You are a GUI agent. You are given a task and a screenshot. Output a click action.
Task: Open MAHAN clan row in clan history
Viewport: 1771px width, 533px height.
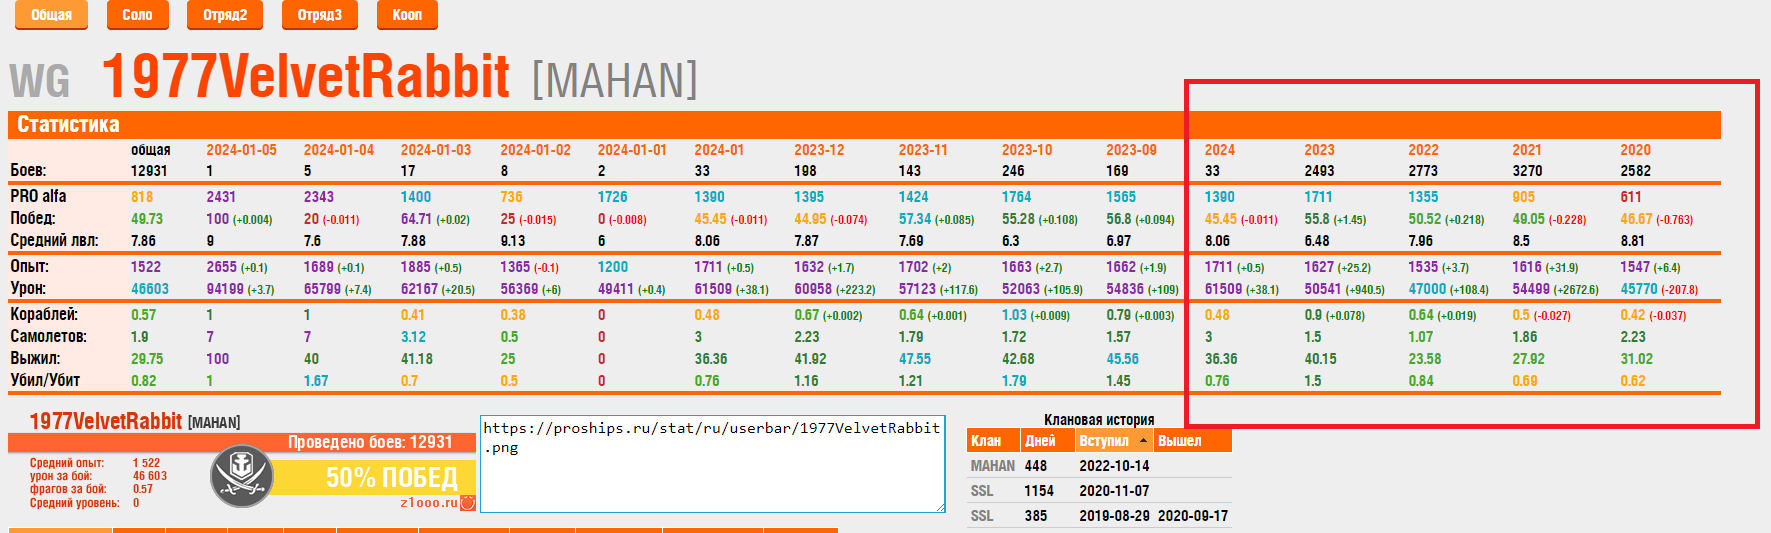[992, 466]
